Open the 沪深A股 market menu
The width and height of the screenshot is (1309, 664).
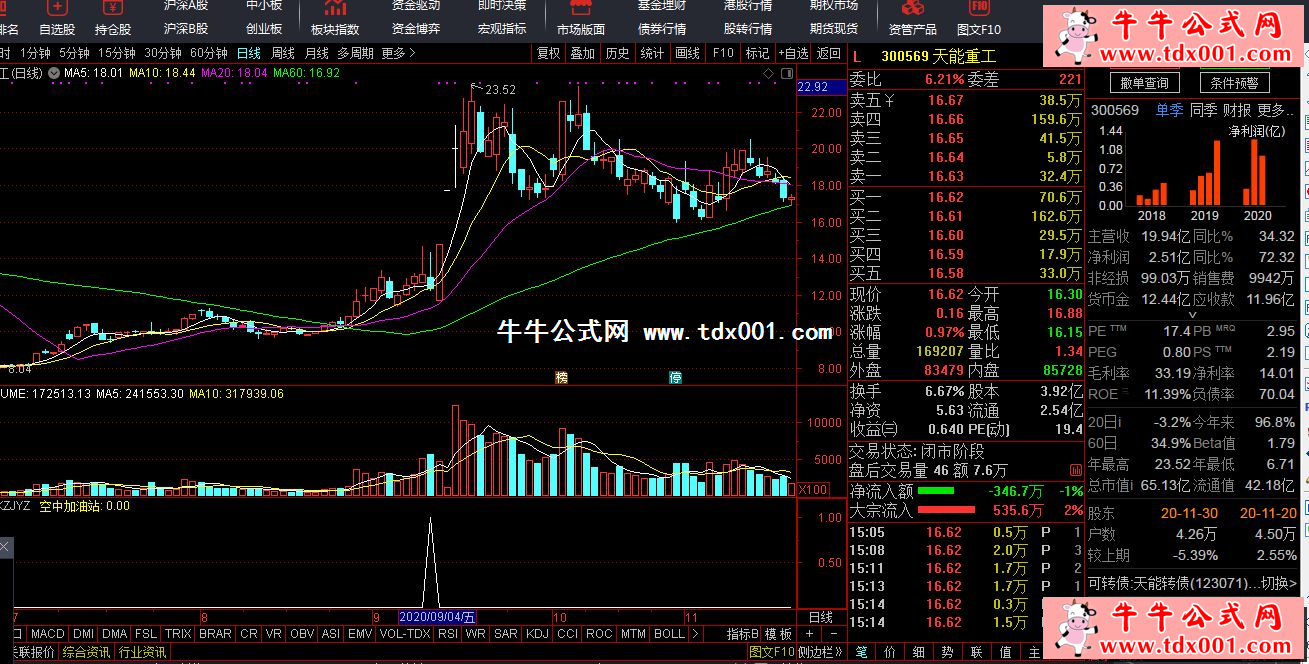coord(186,5)
